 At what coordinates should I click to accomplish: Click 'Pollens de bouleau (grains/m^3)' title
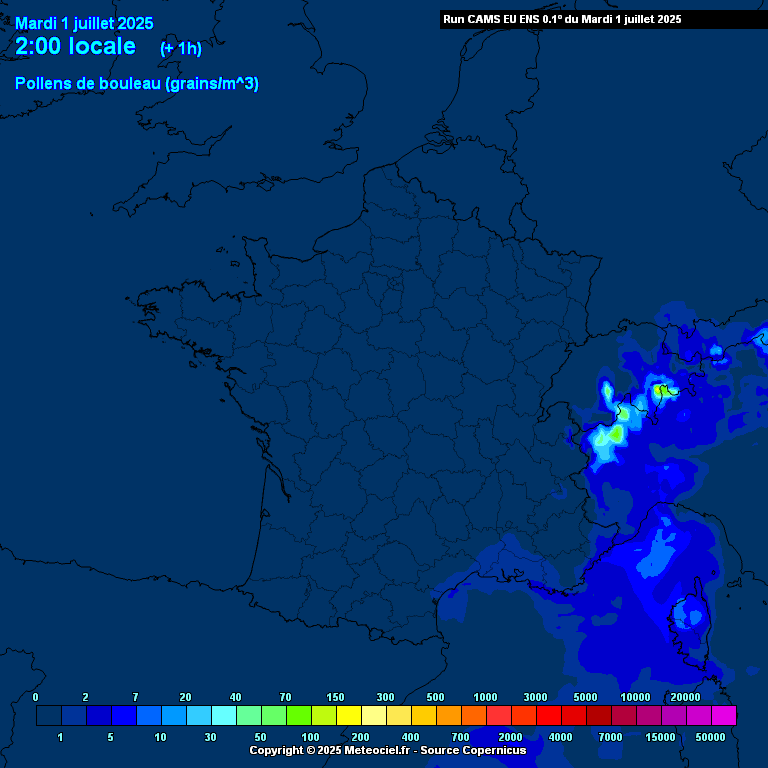click(x=137, y=83)
